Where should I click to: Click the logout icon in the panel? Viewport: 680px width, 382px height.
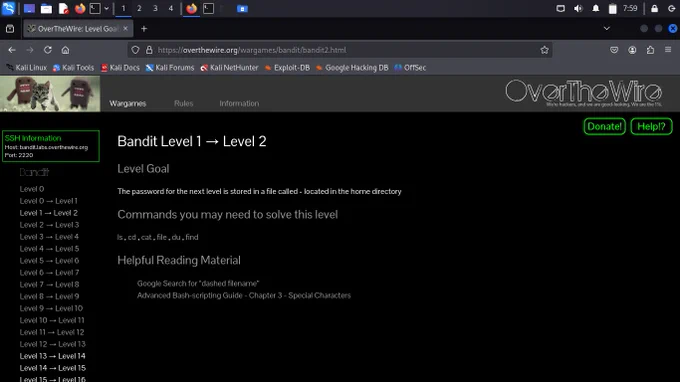[671, 9]
